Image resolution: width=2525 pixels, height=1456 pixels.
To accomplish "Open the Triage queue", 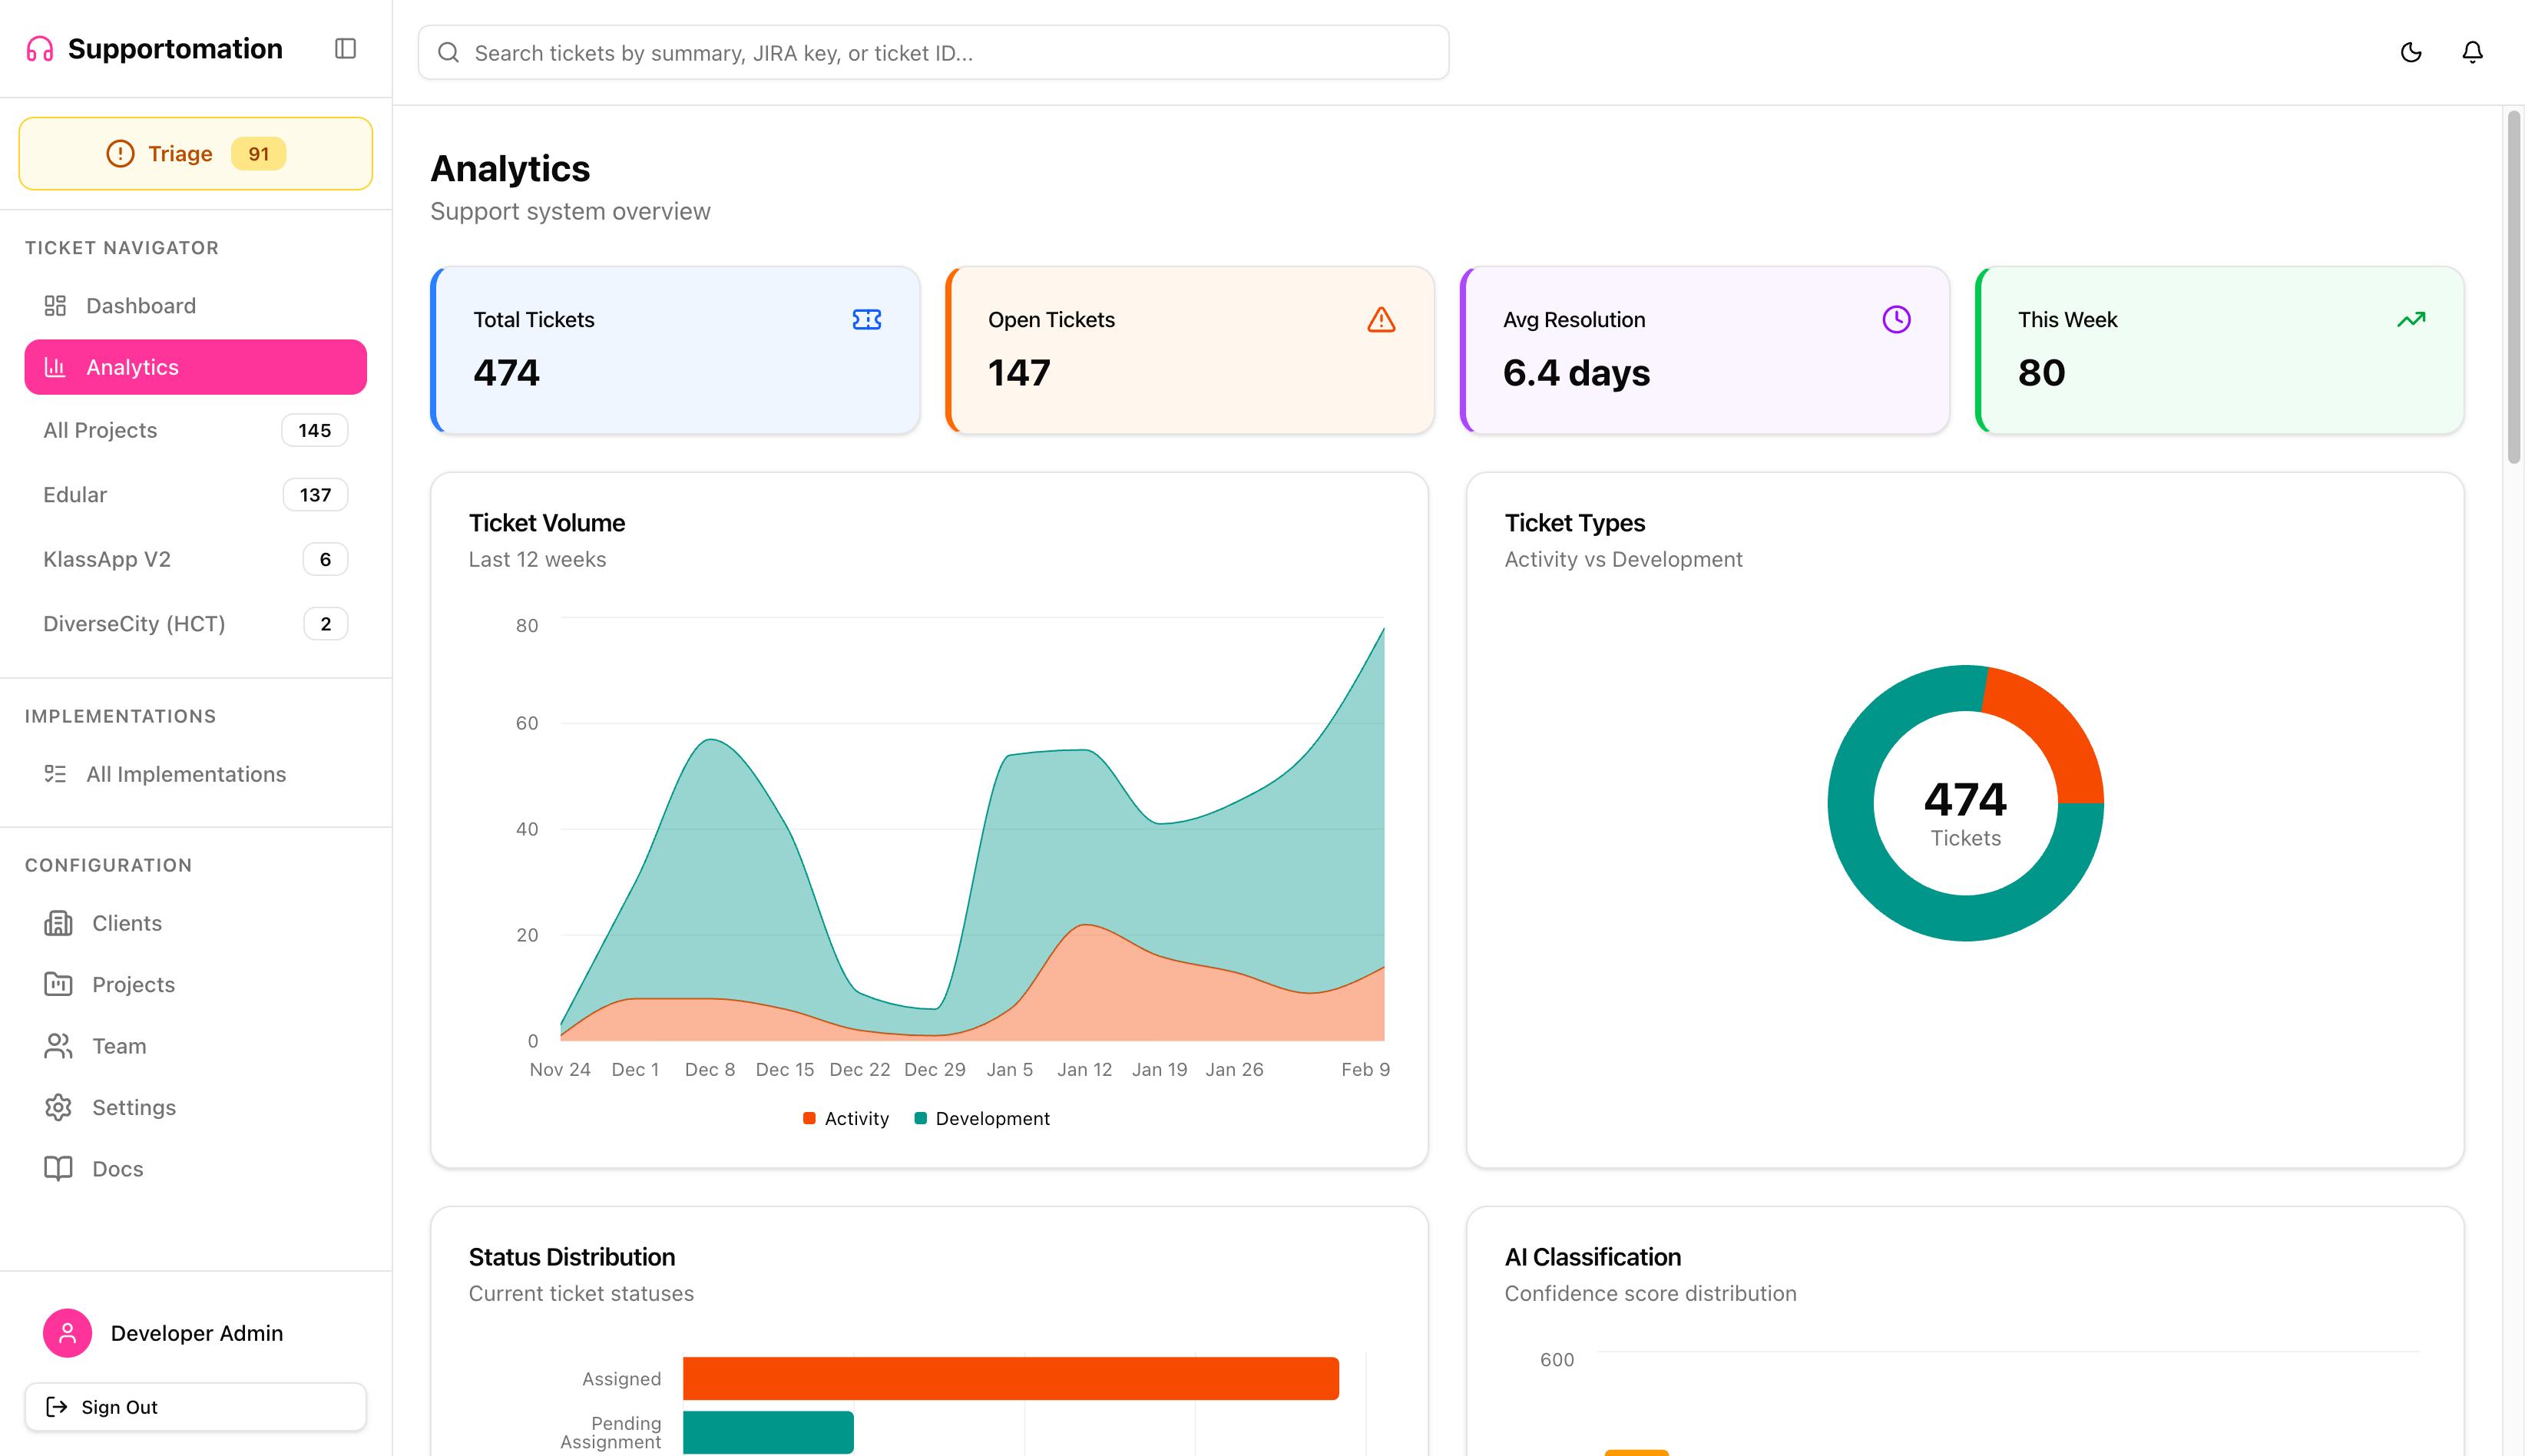I will click(195, 153).
